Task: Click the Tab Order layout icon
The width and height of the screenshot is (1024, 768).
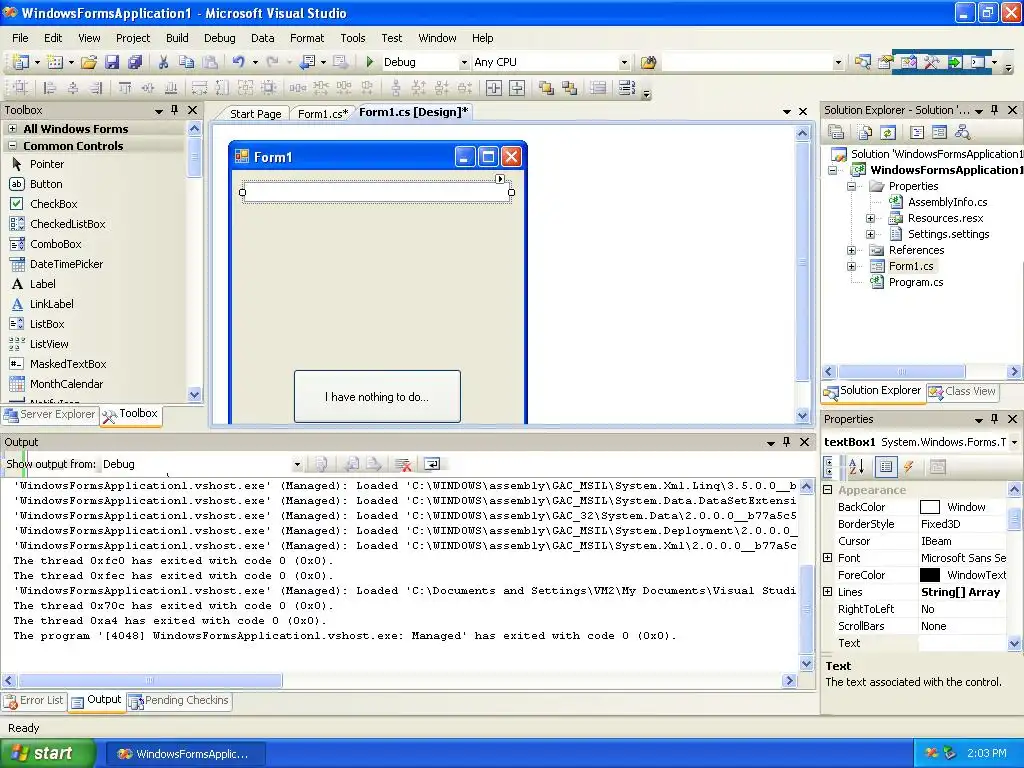Action: [x=626, y=88]
